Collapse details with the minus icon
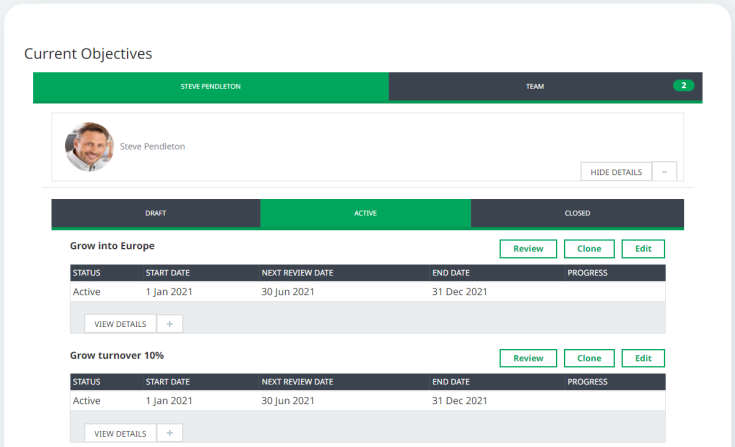Image resolution: width=735 pixels, height=447 pixels. point(664,172)
